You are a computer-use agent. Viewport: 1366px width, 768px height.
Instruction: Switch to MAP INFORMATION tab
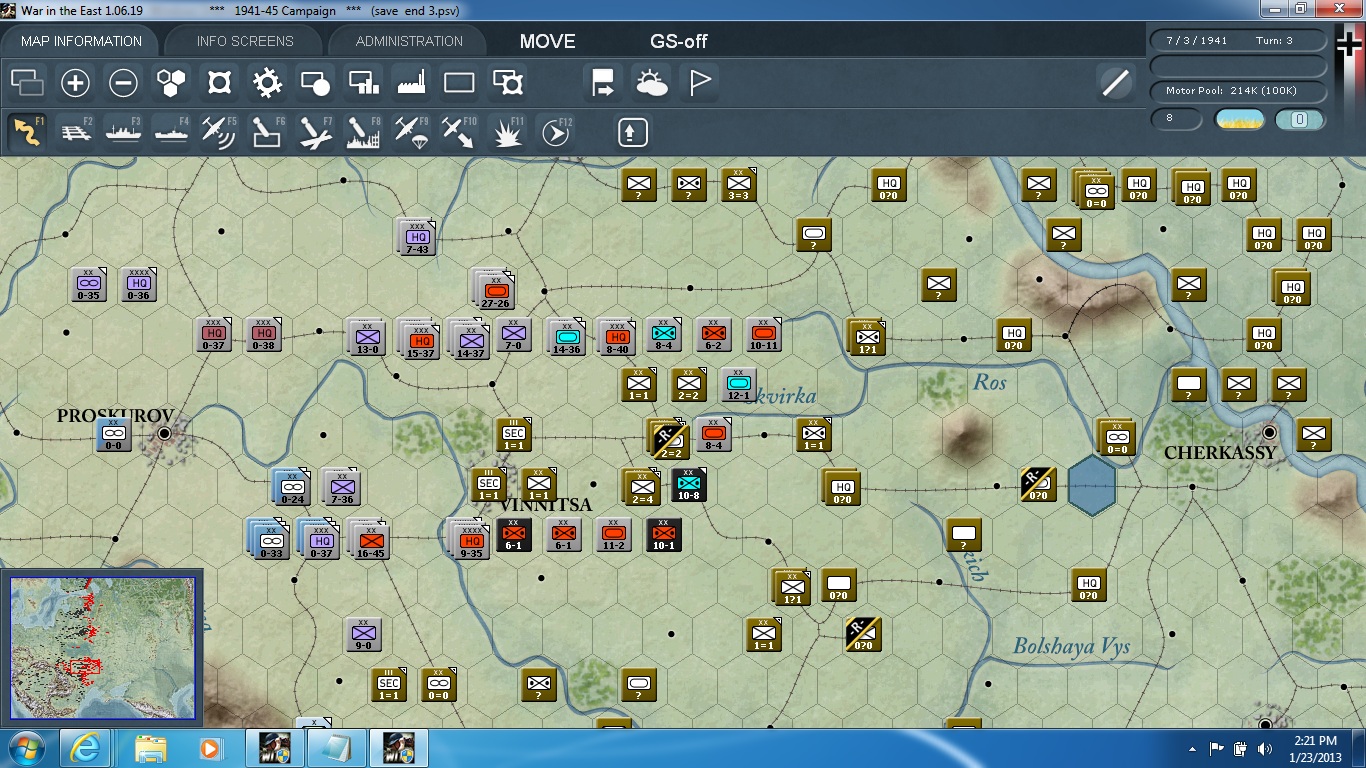tap(82, 41)
